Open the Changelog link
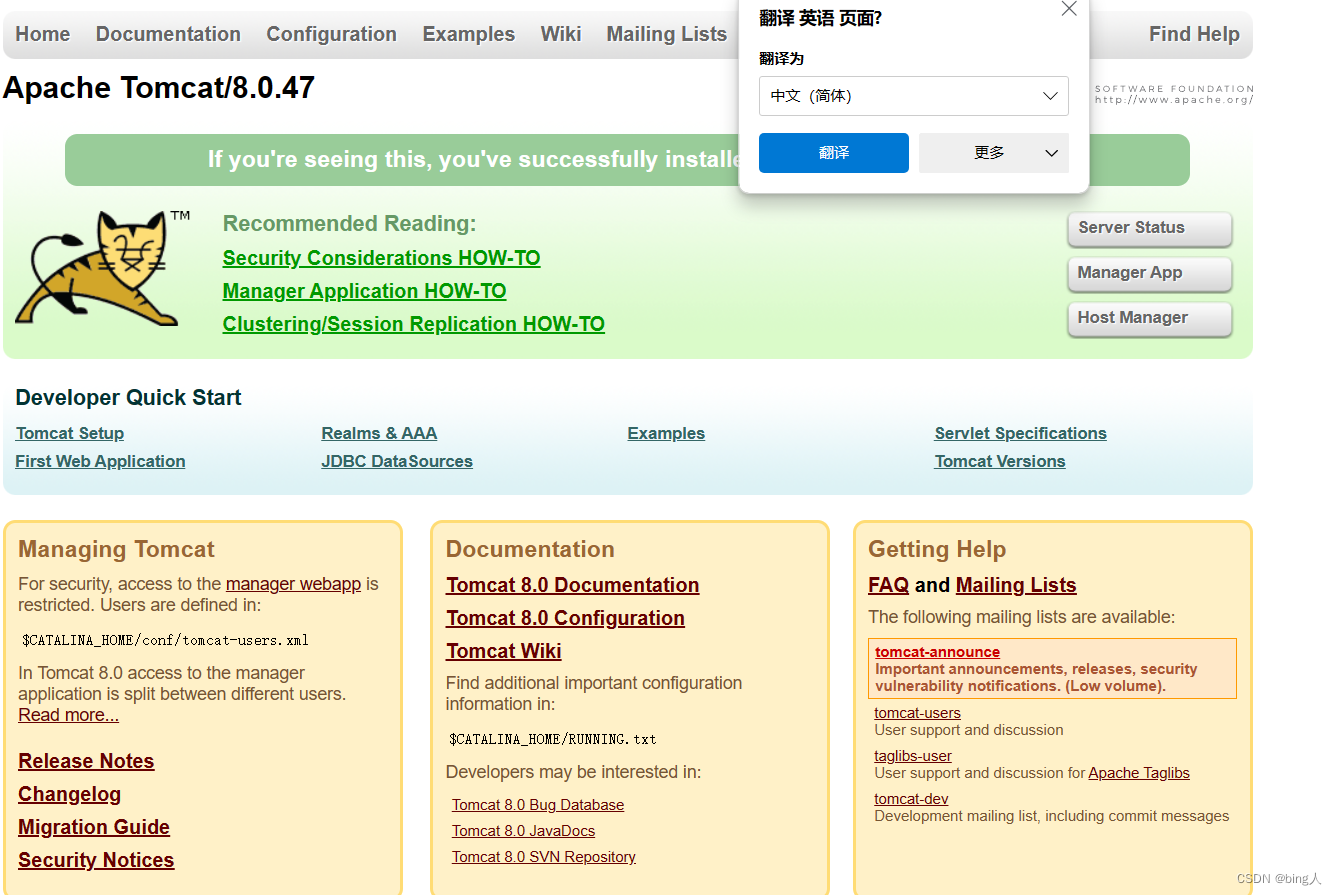Viewport: 1337px width, 895px height. coord(69,794)
